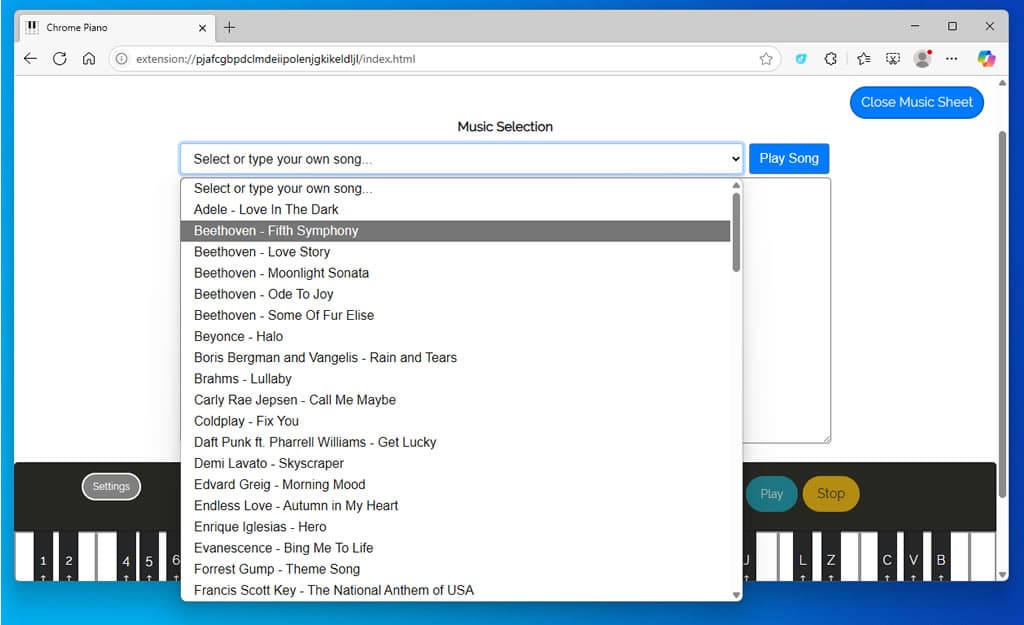1024x625 pixels.
Task: Click the black piano key labeled L
Action: 803,556
